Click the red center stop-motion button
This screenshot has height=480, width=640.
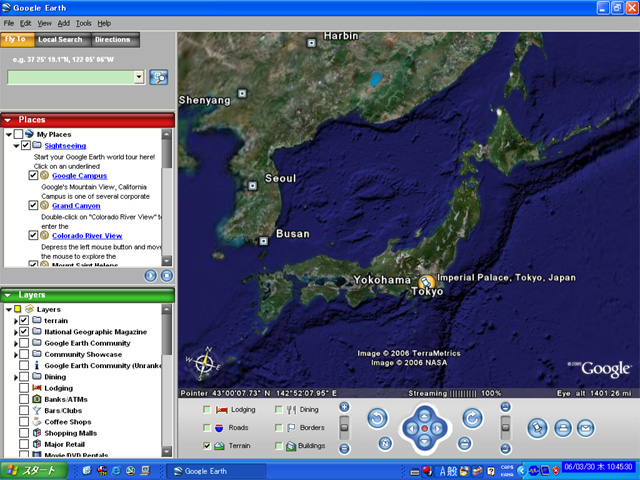(x=424, y=429)
